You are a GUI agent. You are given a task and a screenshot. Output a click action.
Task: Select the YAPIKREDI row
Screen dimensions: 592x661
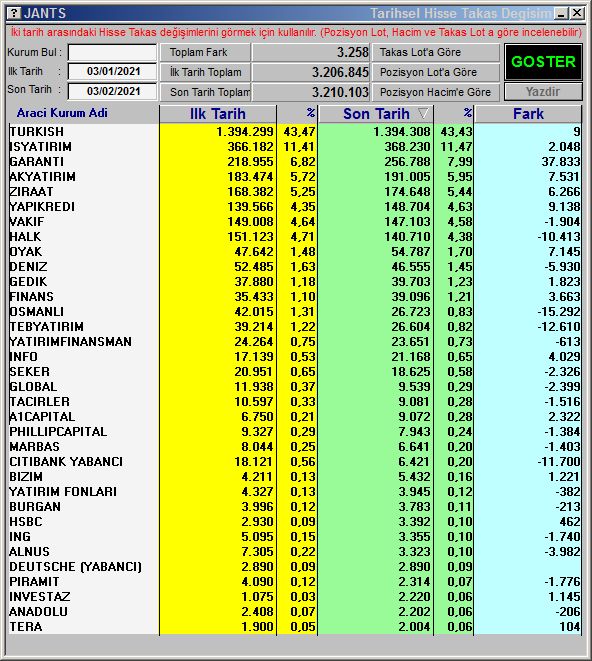pyautogui.click(x=295, y=207)
